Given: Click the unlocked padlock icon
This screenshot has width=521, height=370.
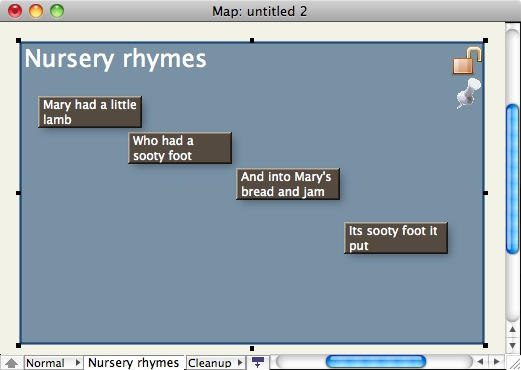Looking at the screenshot, I should click(x=467, y=61).
